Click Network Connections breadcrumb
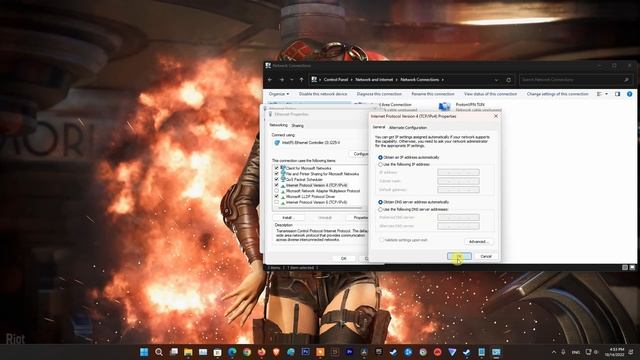 (x=419, y=80)
